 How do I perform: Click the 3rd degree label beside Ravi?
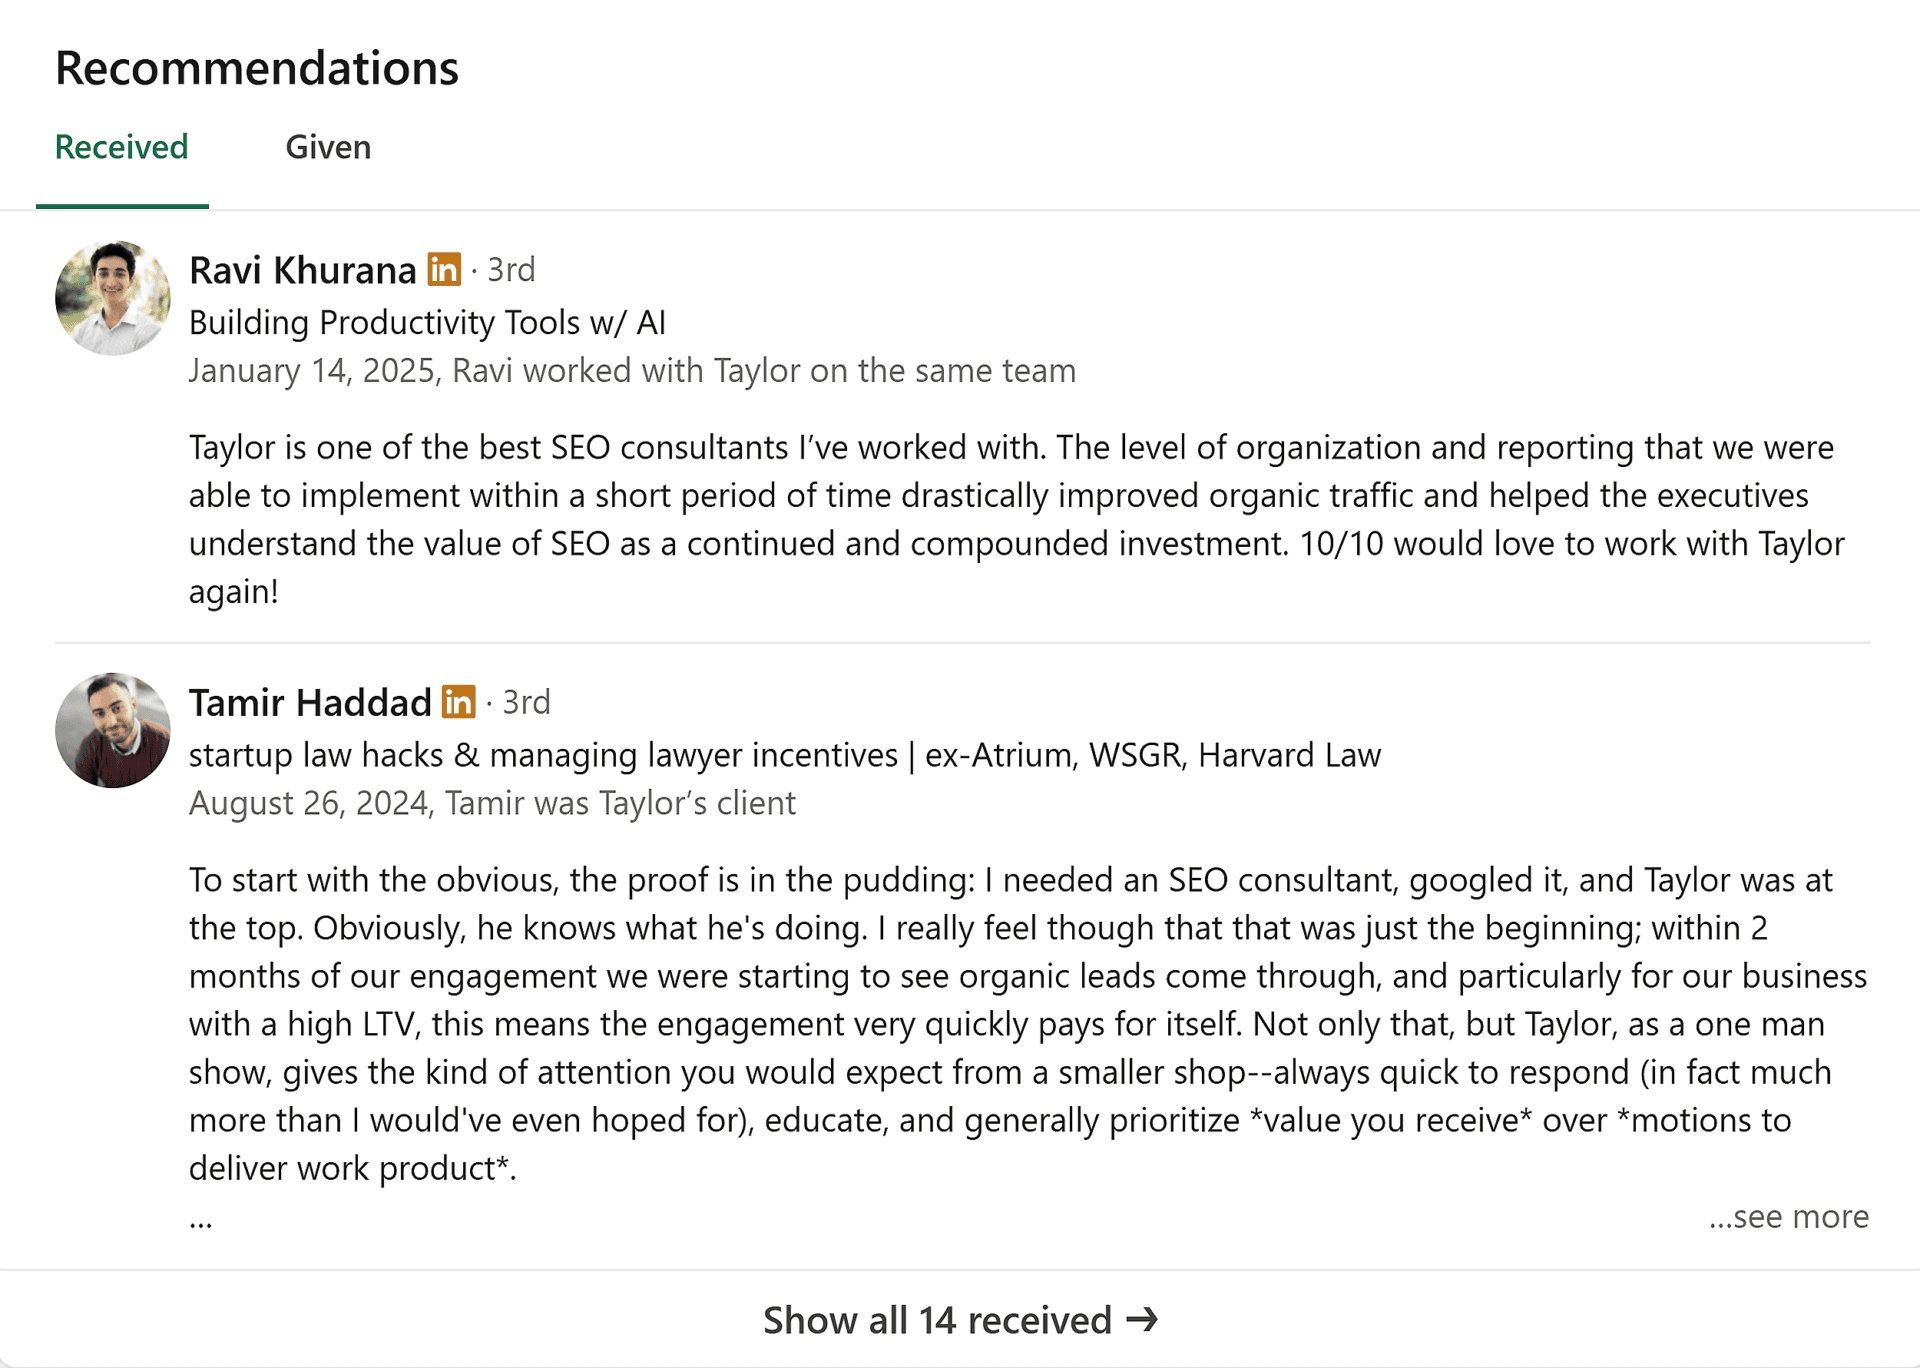511,270
